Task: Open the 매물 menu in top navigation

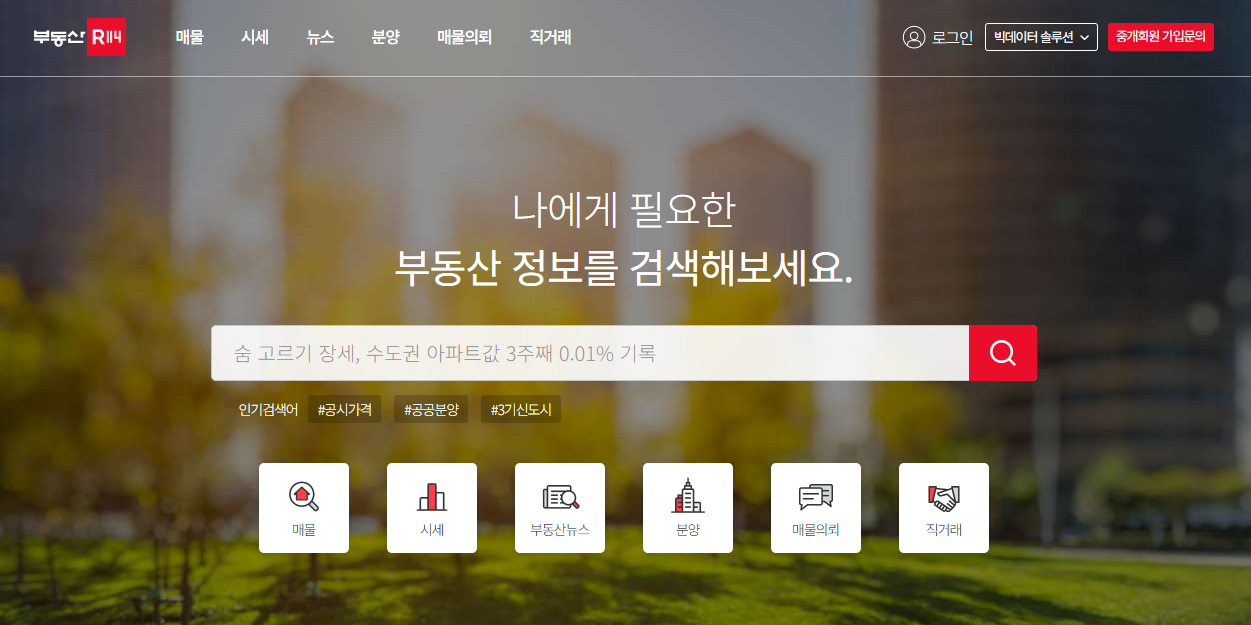Action: (x=190, y=37)
